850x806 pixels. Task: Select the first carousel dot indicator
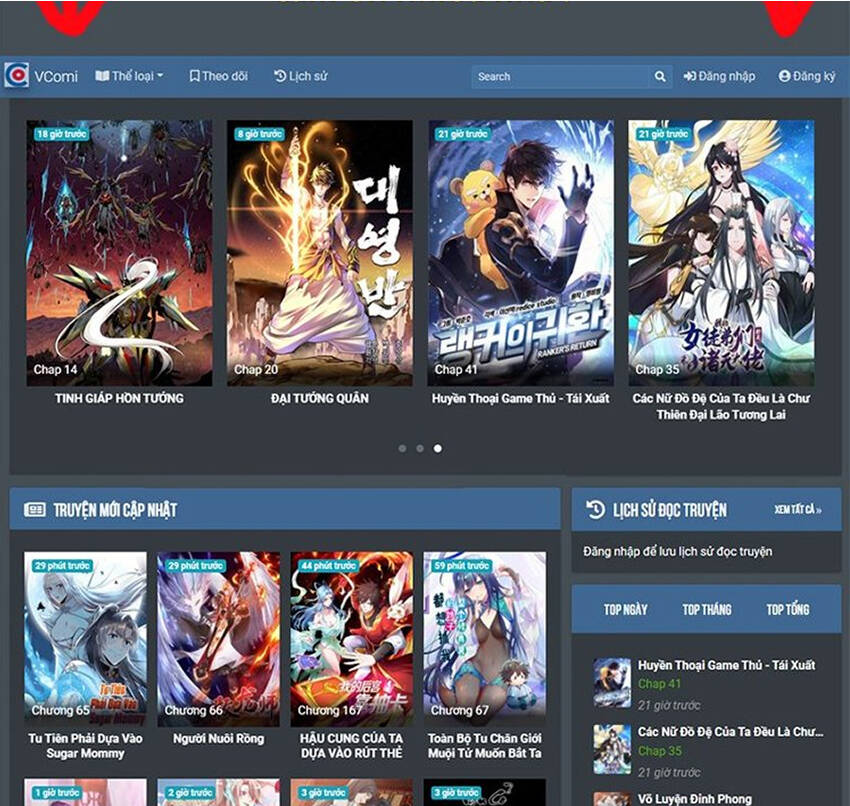click(x=402, y=448)
